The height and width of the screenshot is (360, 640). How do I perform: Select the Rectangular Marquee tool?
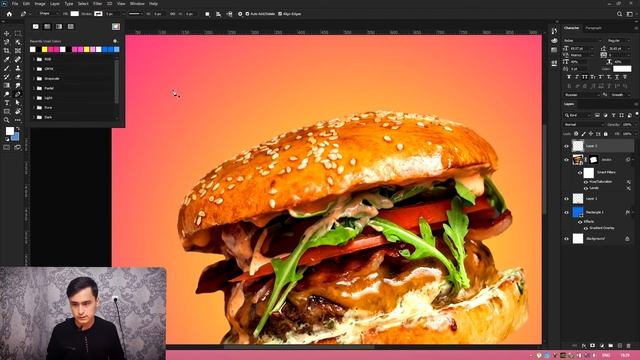click(x=18, y=33)
